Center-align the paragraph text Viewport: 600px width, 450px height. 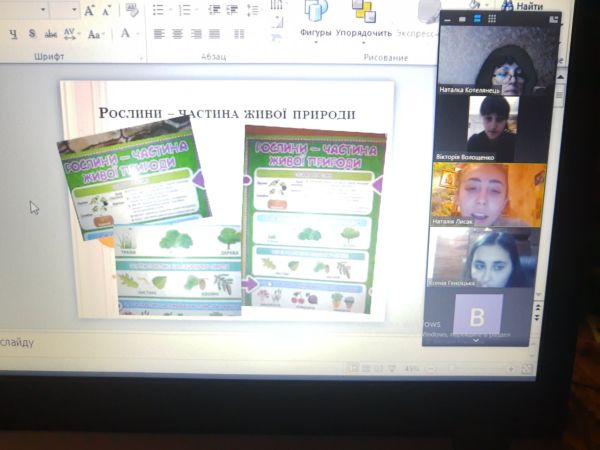(177, 33)
